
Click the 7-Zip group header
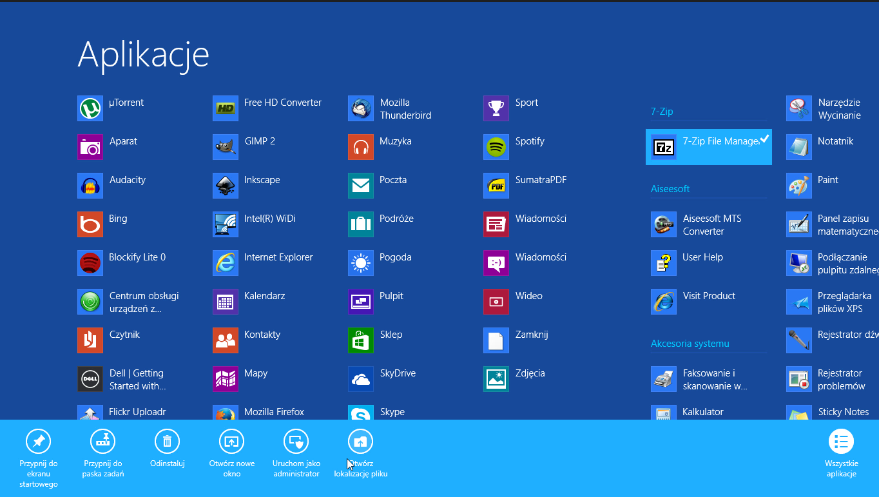(x=662, y=112)
